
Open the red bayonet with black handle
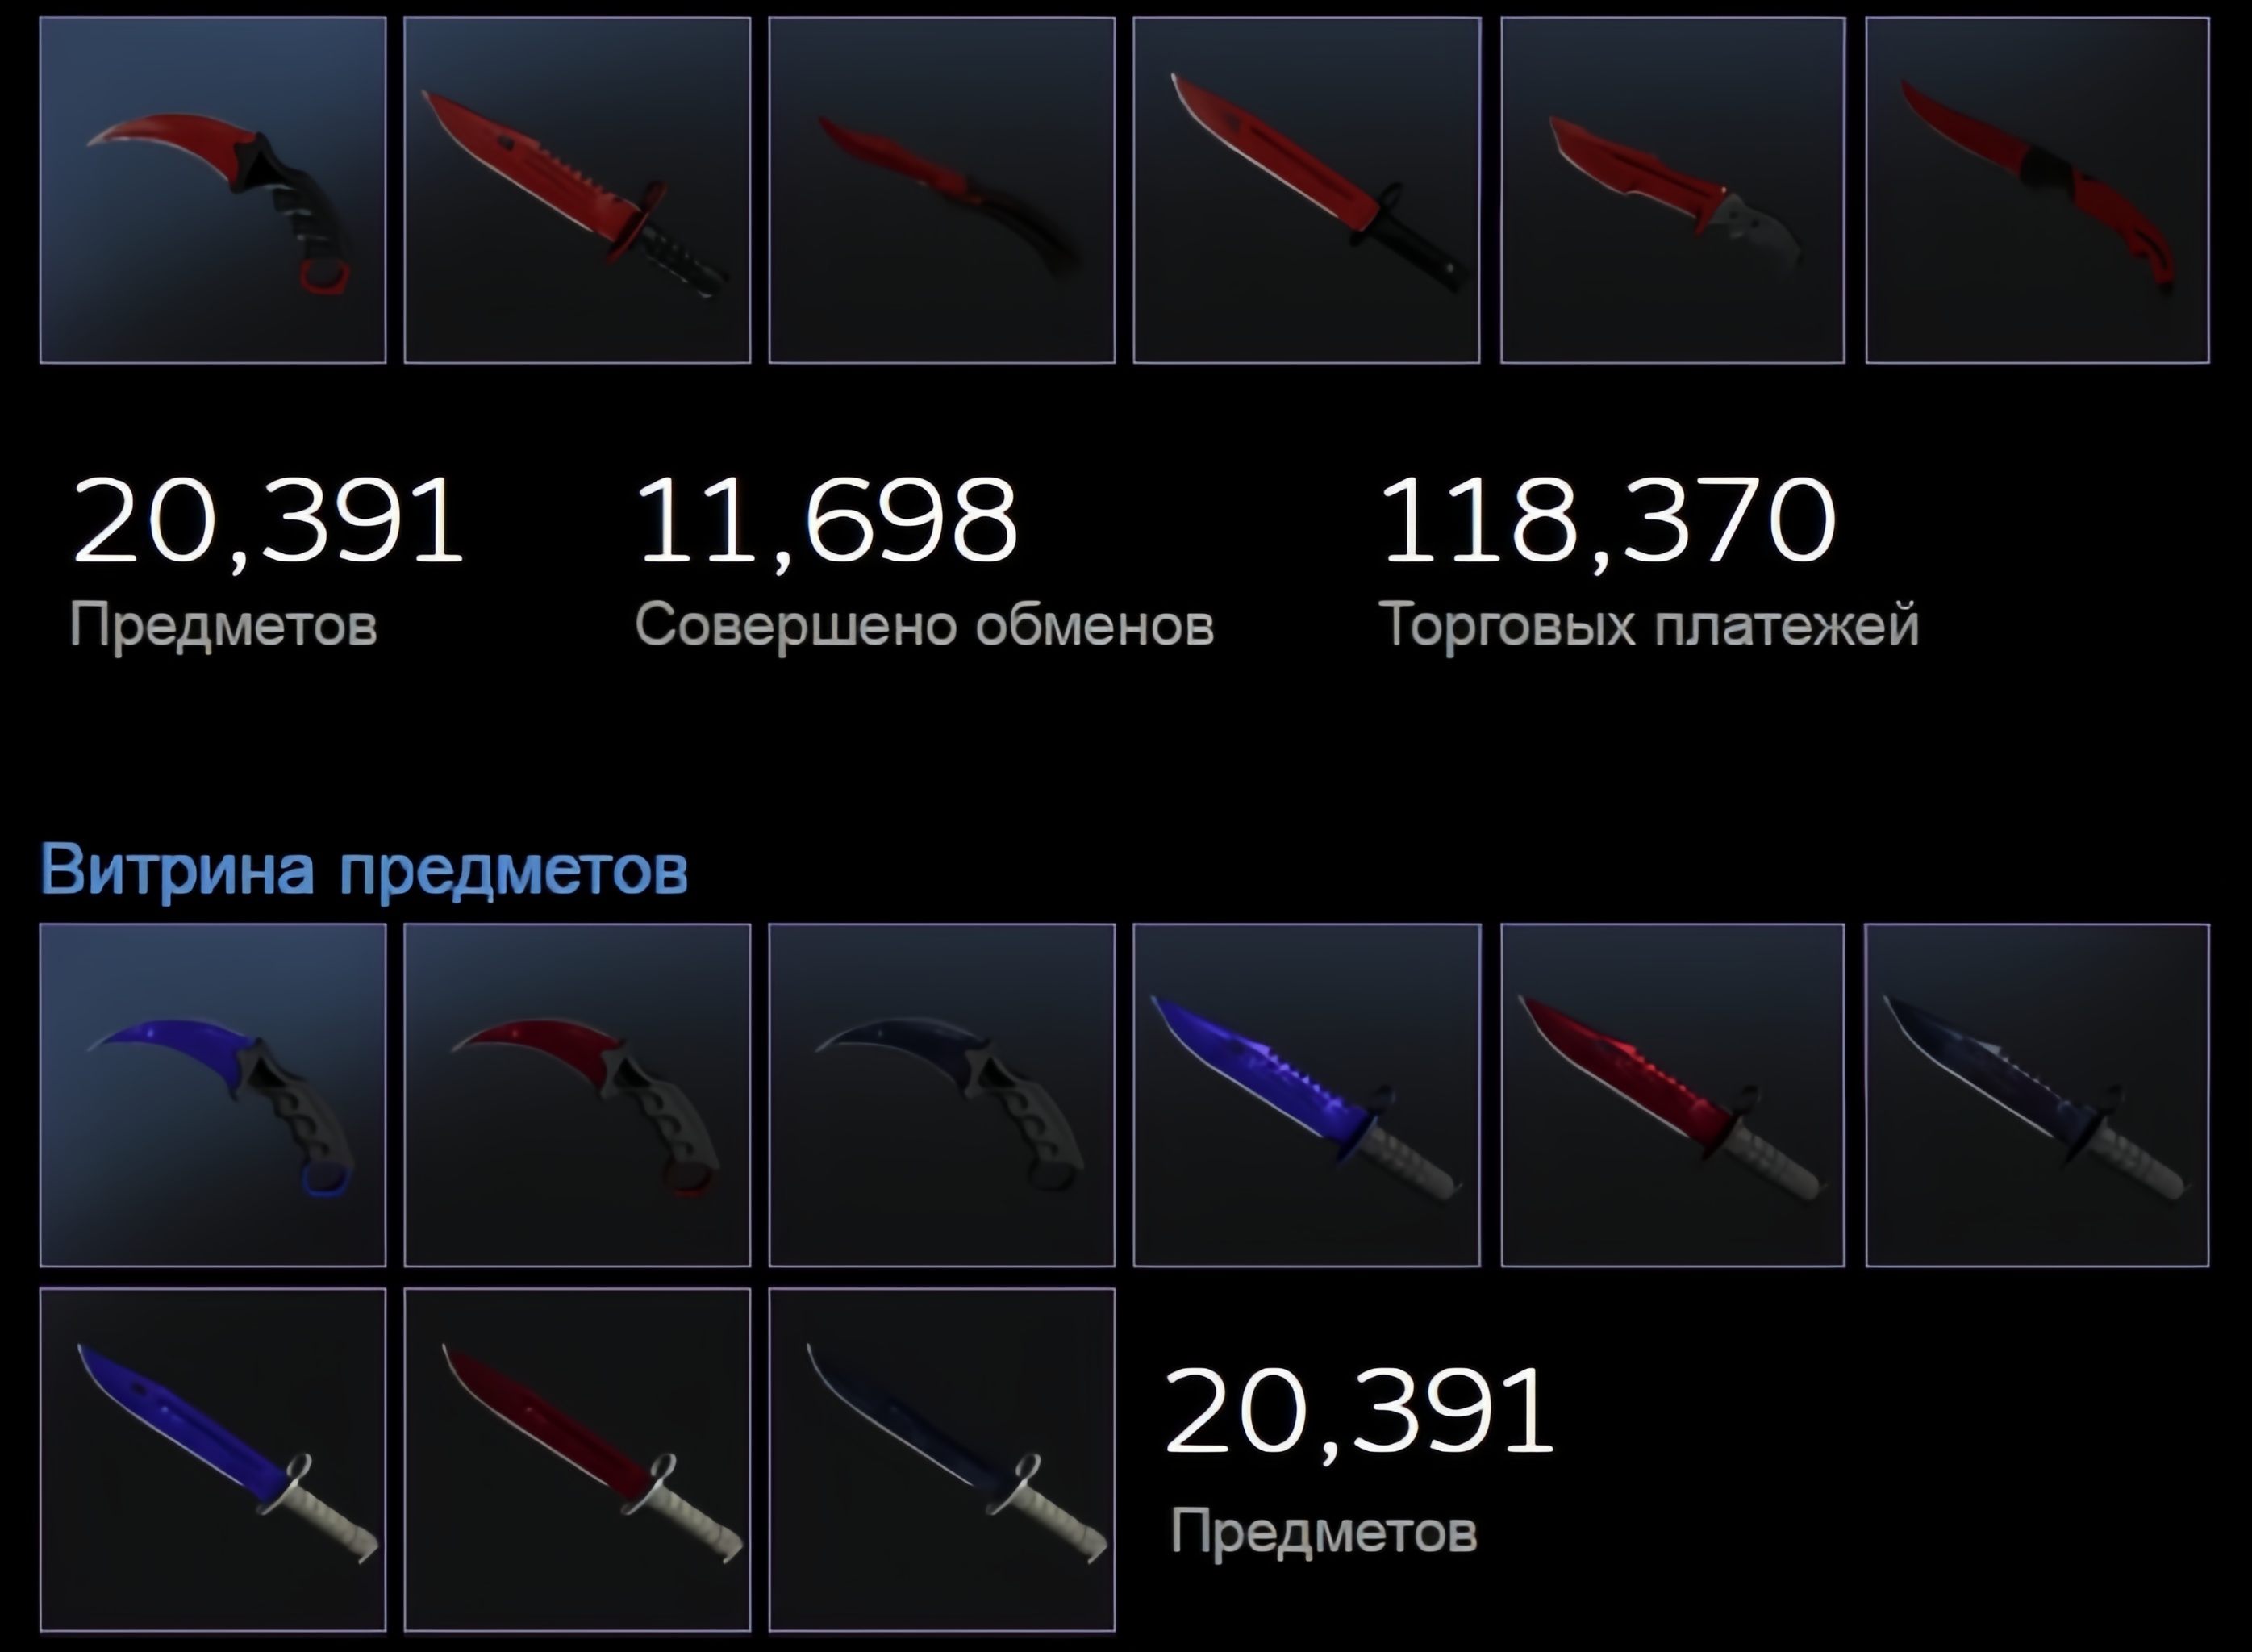coord(1307,190)
